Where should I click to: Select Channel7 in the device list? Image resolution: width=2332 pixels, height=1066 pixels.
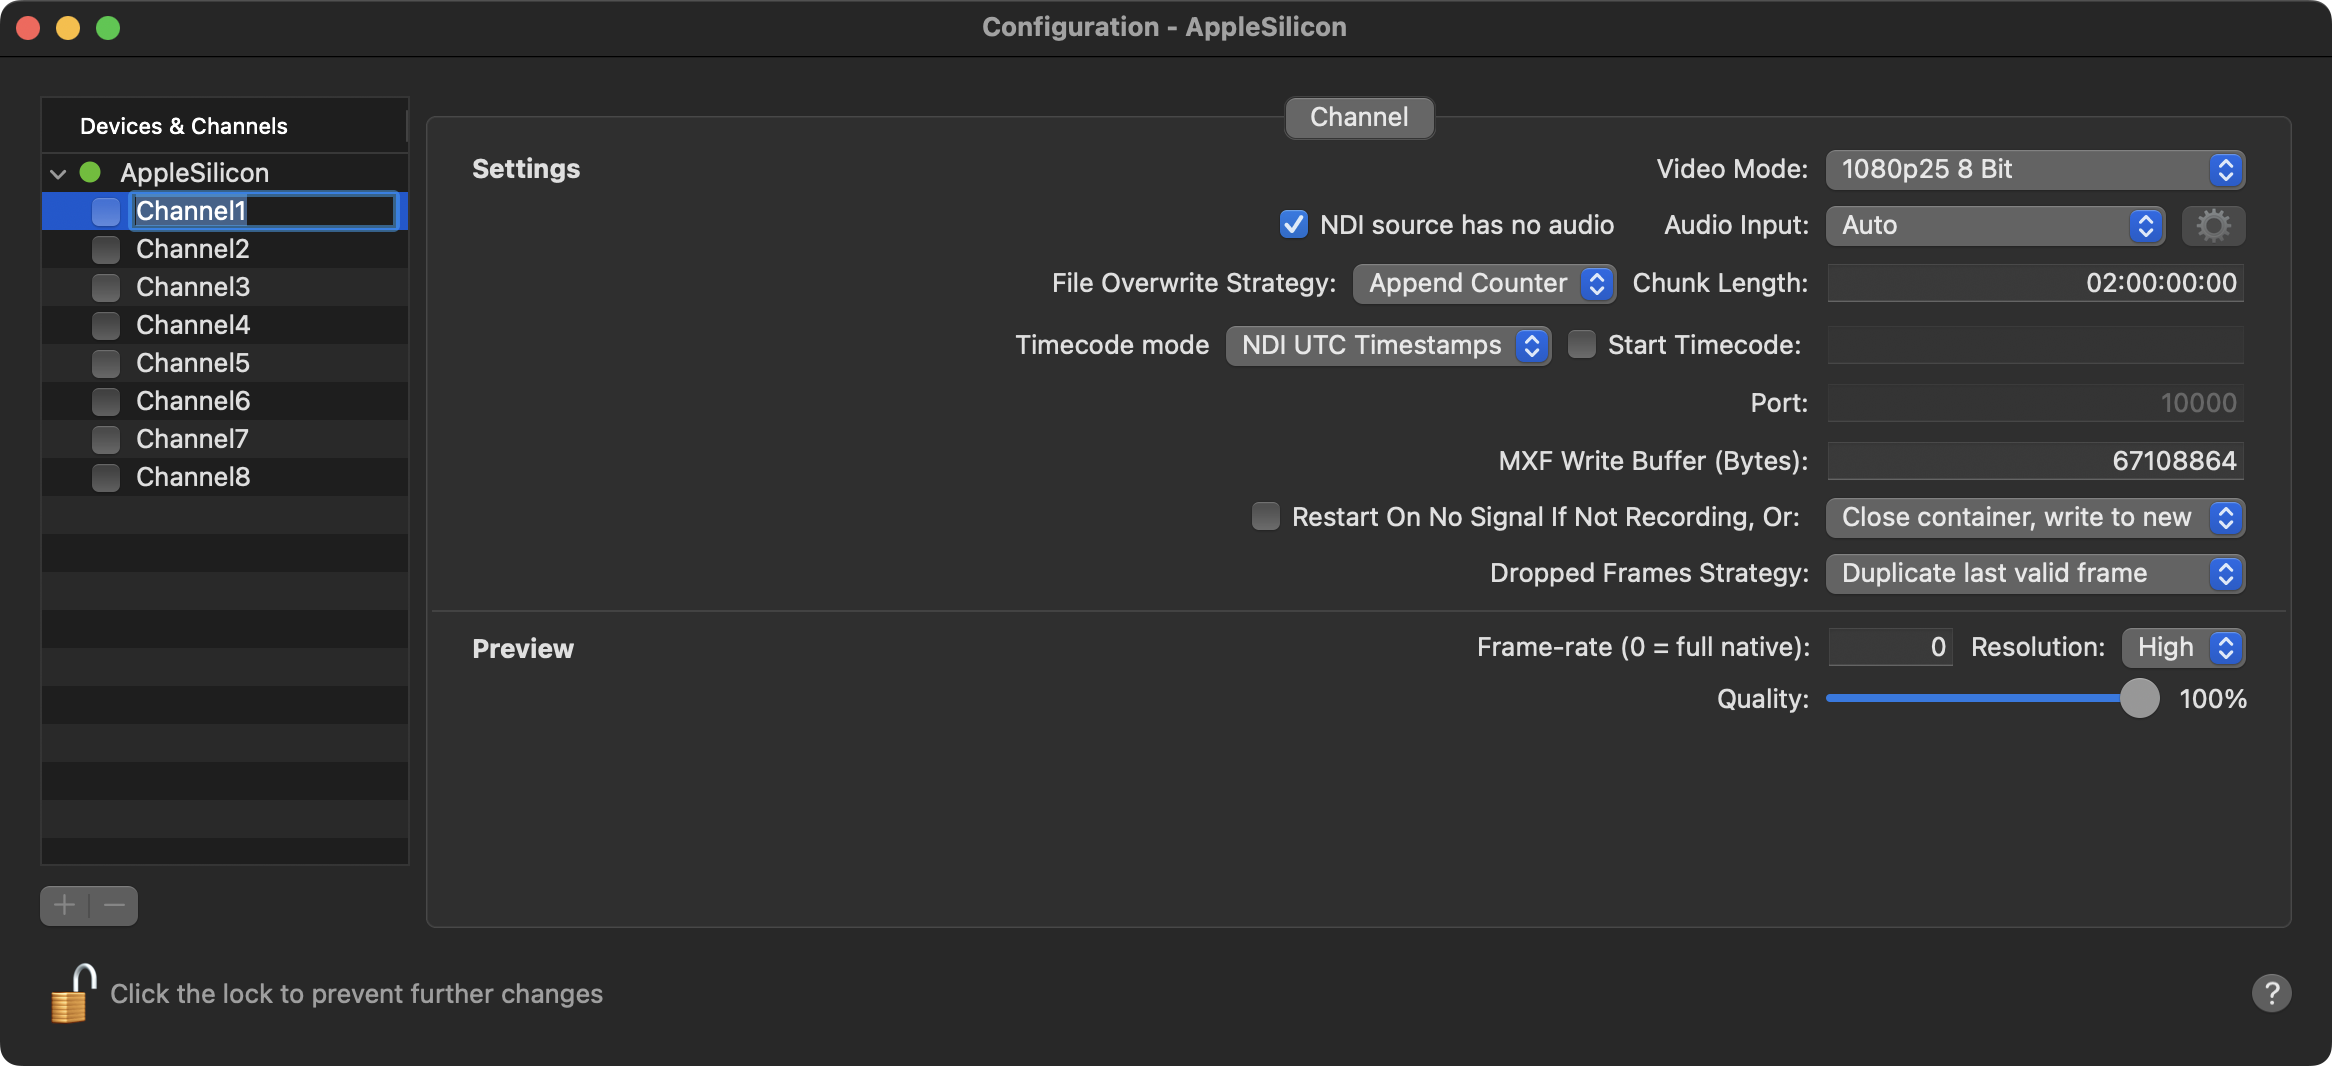(x=225, y=439)
